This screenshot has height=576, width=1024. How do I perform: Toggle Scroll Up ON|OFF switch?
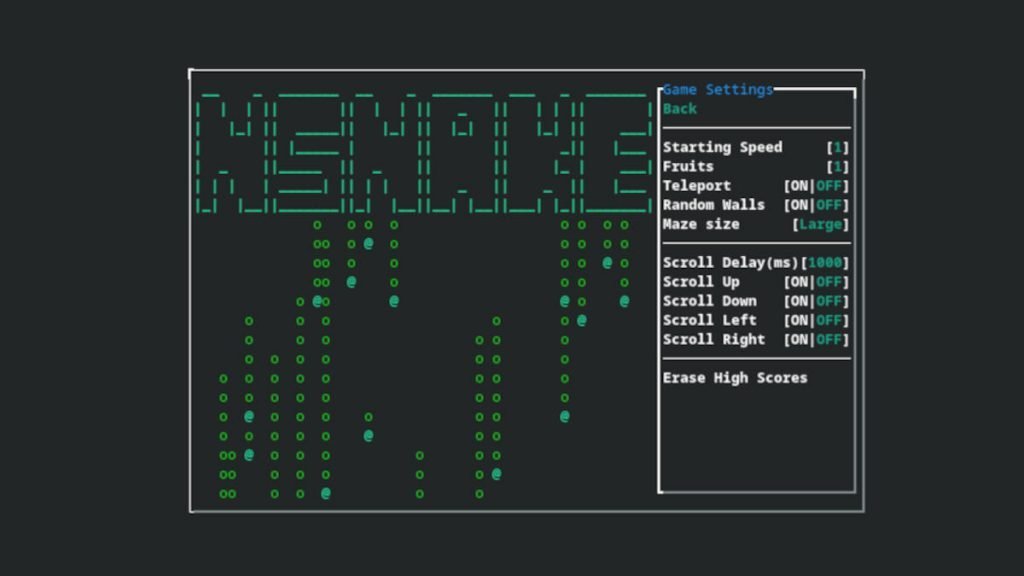(x=816, y=282)
